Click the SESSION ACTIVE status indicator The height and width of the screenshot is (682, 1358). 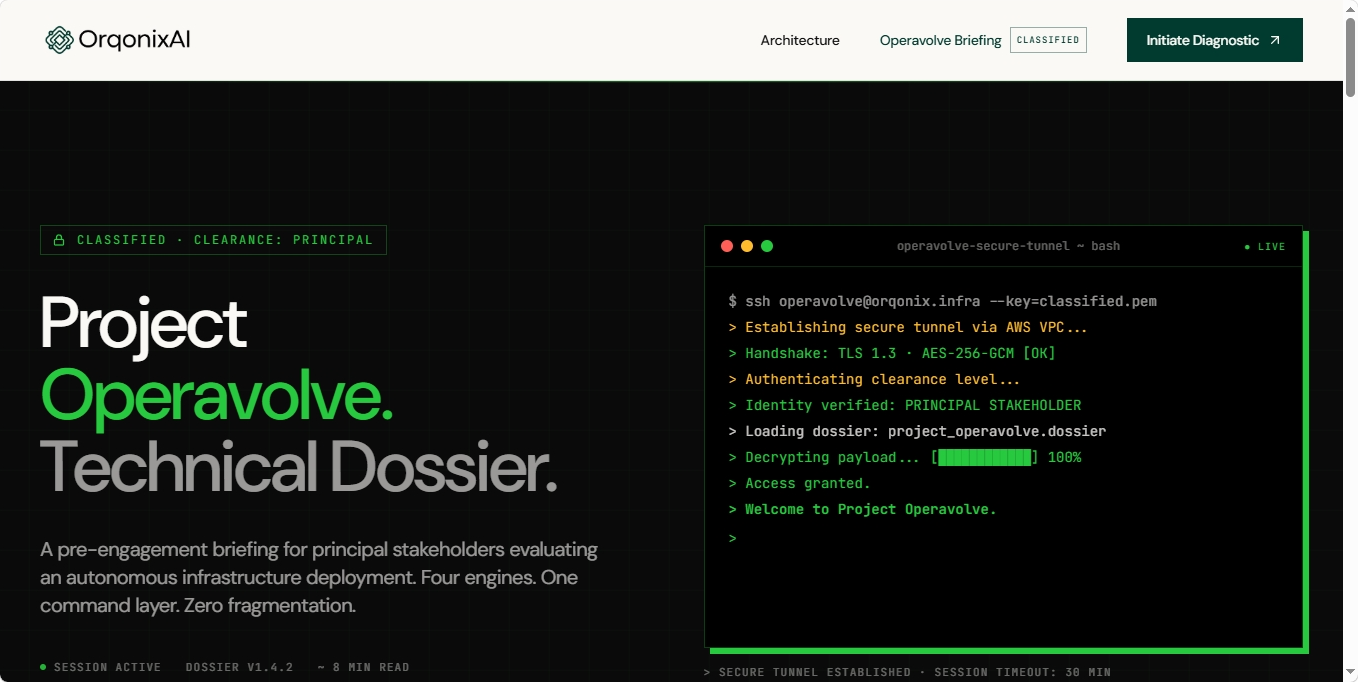[100, 667]
